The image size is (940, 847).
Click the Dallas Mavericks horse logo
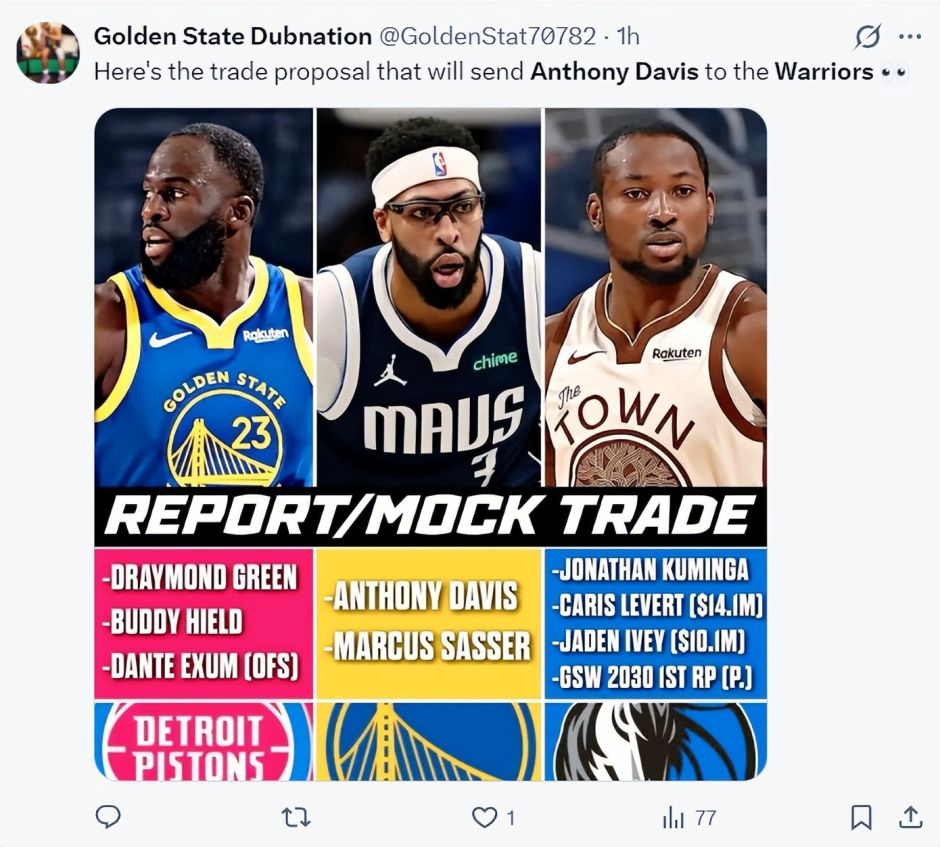[x=656, y=740]
